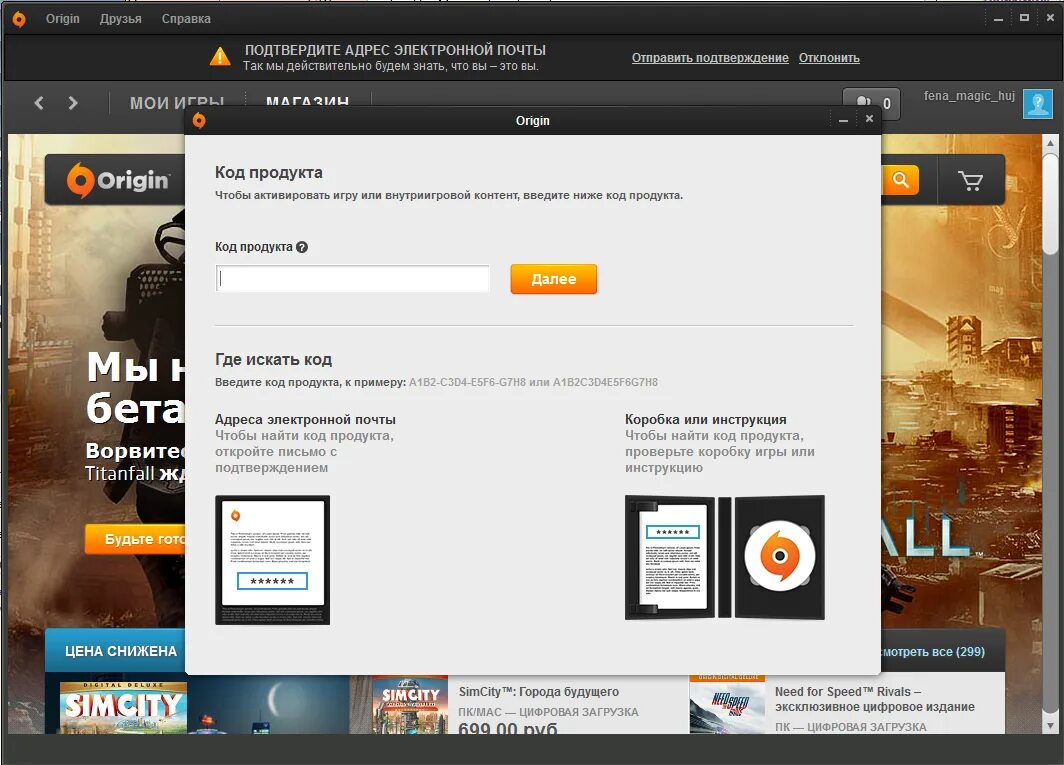Click the Отклонить link
This screenshot has height=765, width=1064.
pos(829,58)
